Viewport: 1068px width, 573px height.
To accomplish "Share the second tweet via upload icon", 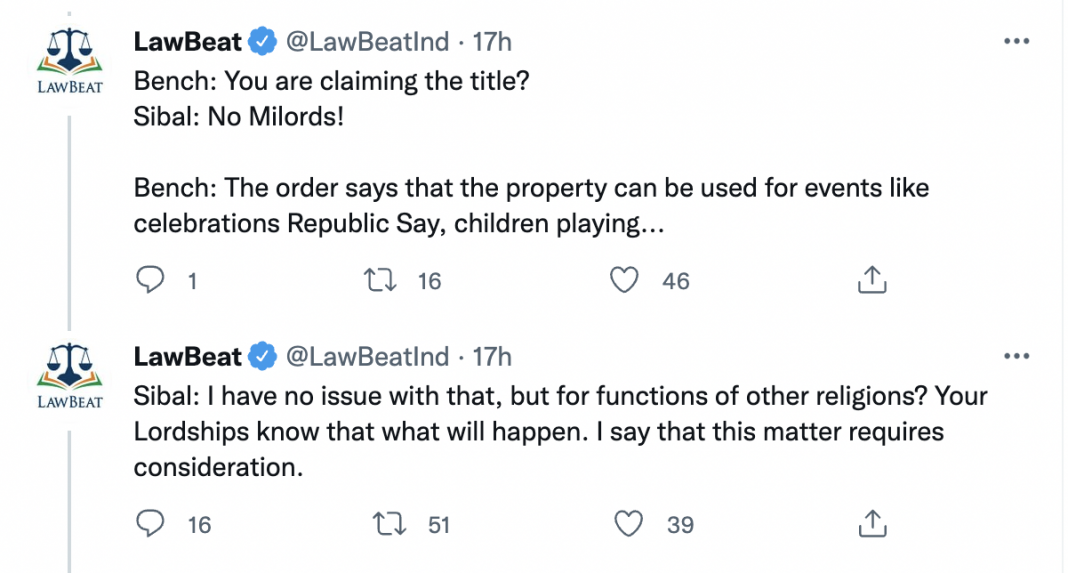I will (872, 523).
